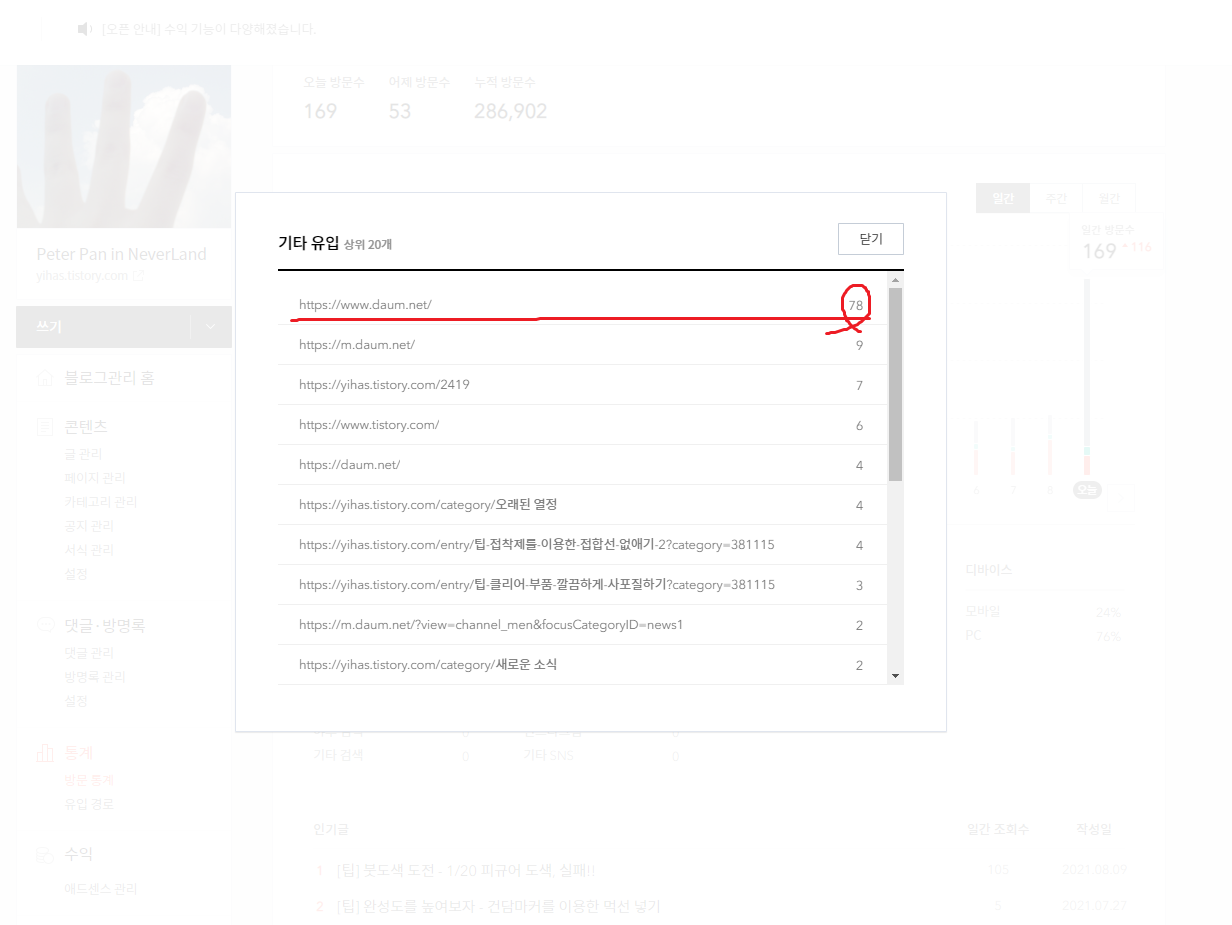Open the 수익 기능 announcement notice
The width and height of the screenshot is (1232, 925).
(209, 29)
